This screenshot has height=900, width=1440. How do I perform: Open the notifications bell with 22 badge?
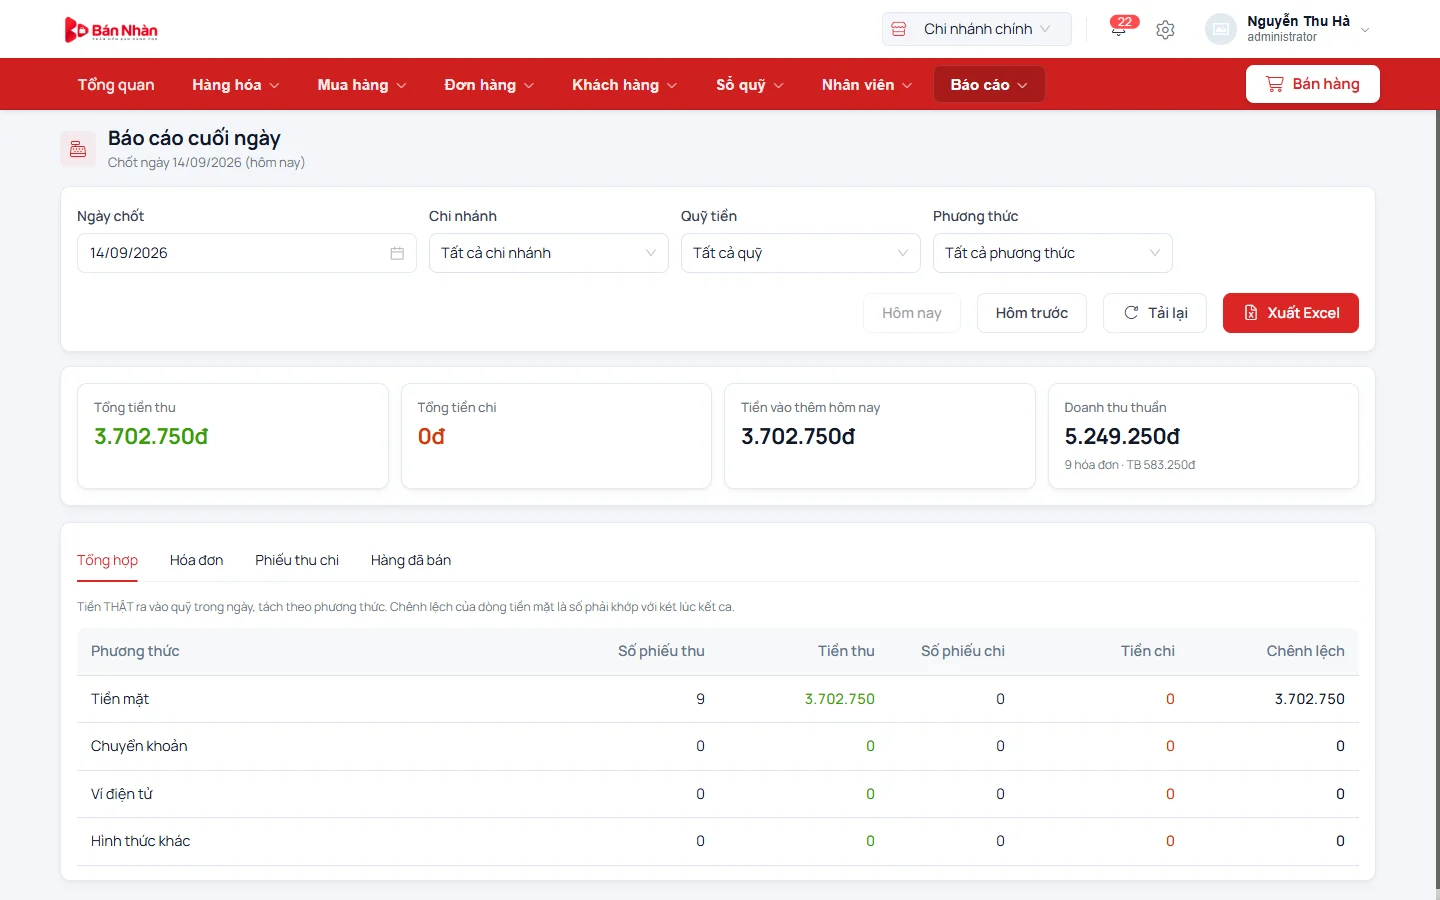[x=1120, y=29]
